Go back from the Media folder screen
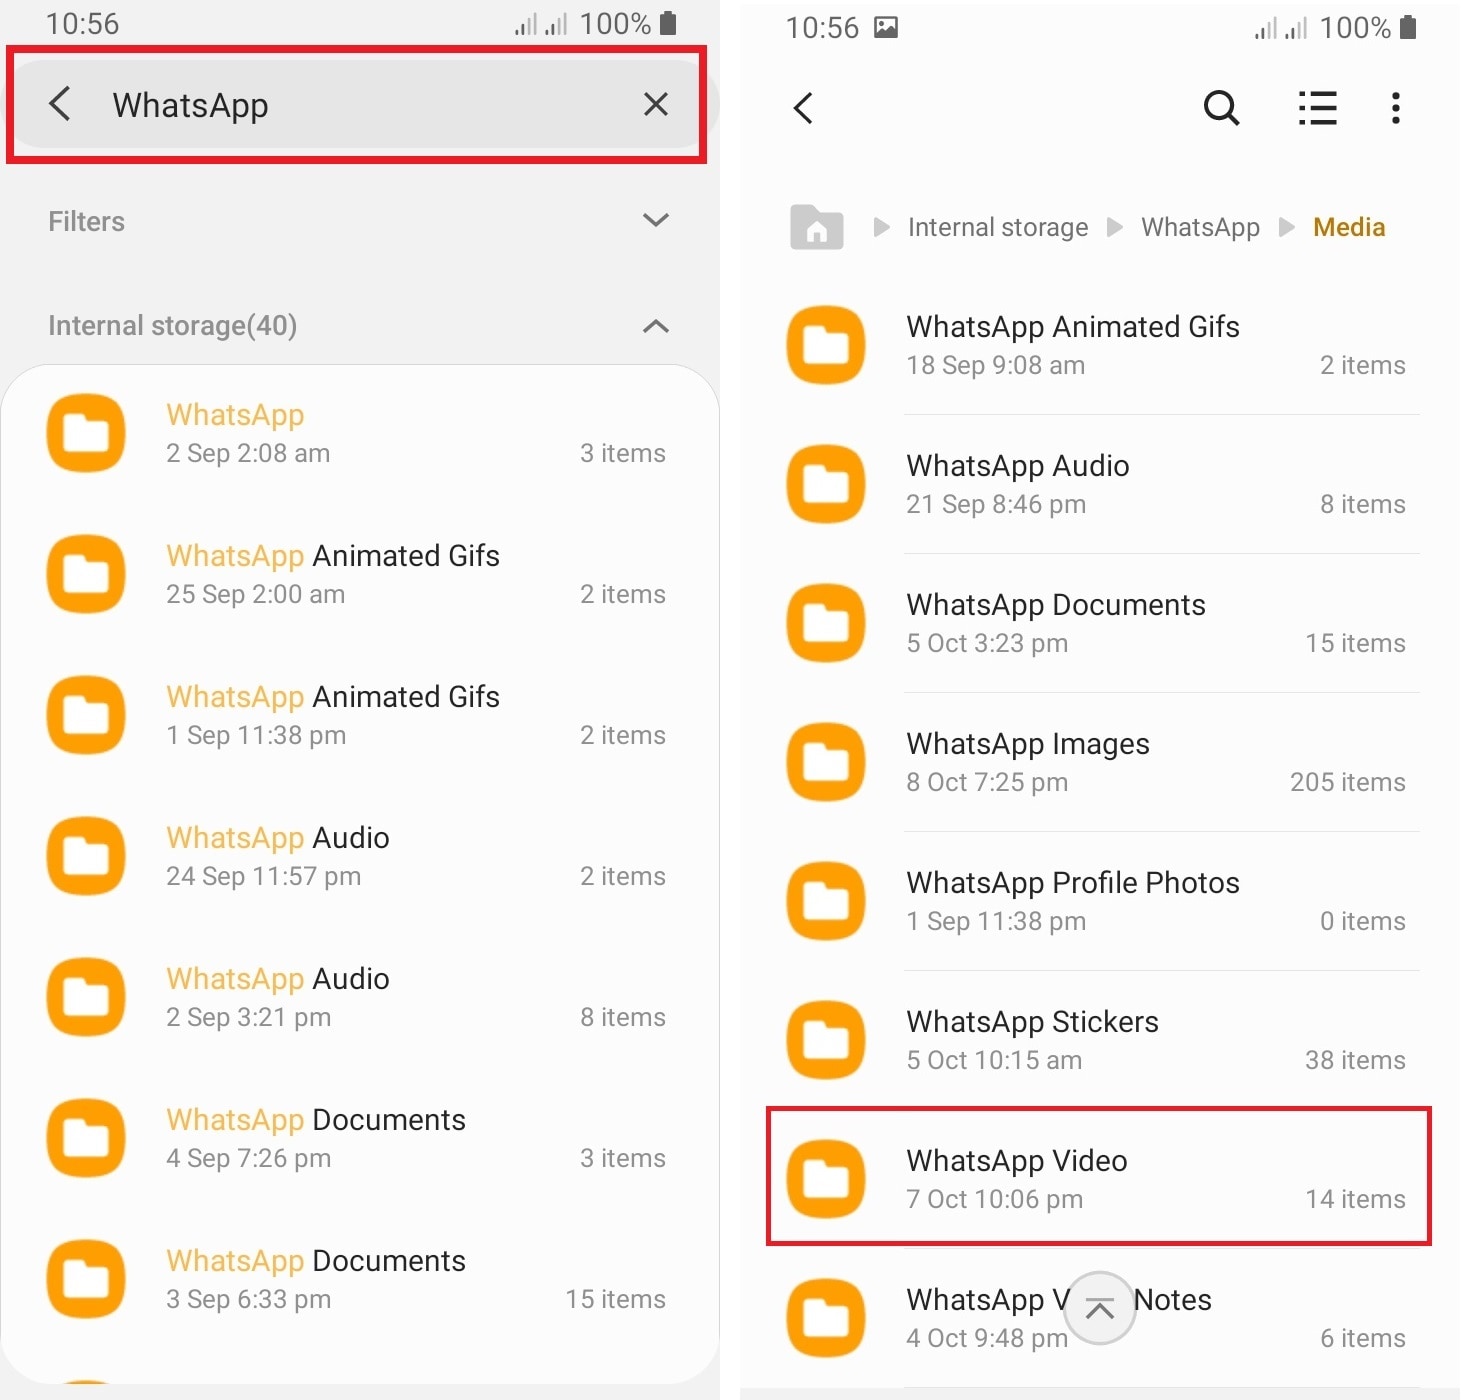1476x1400 pixels. (803, 108)
